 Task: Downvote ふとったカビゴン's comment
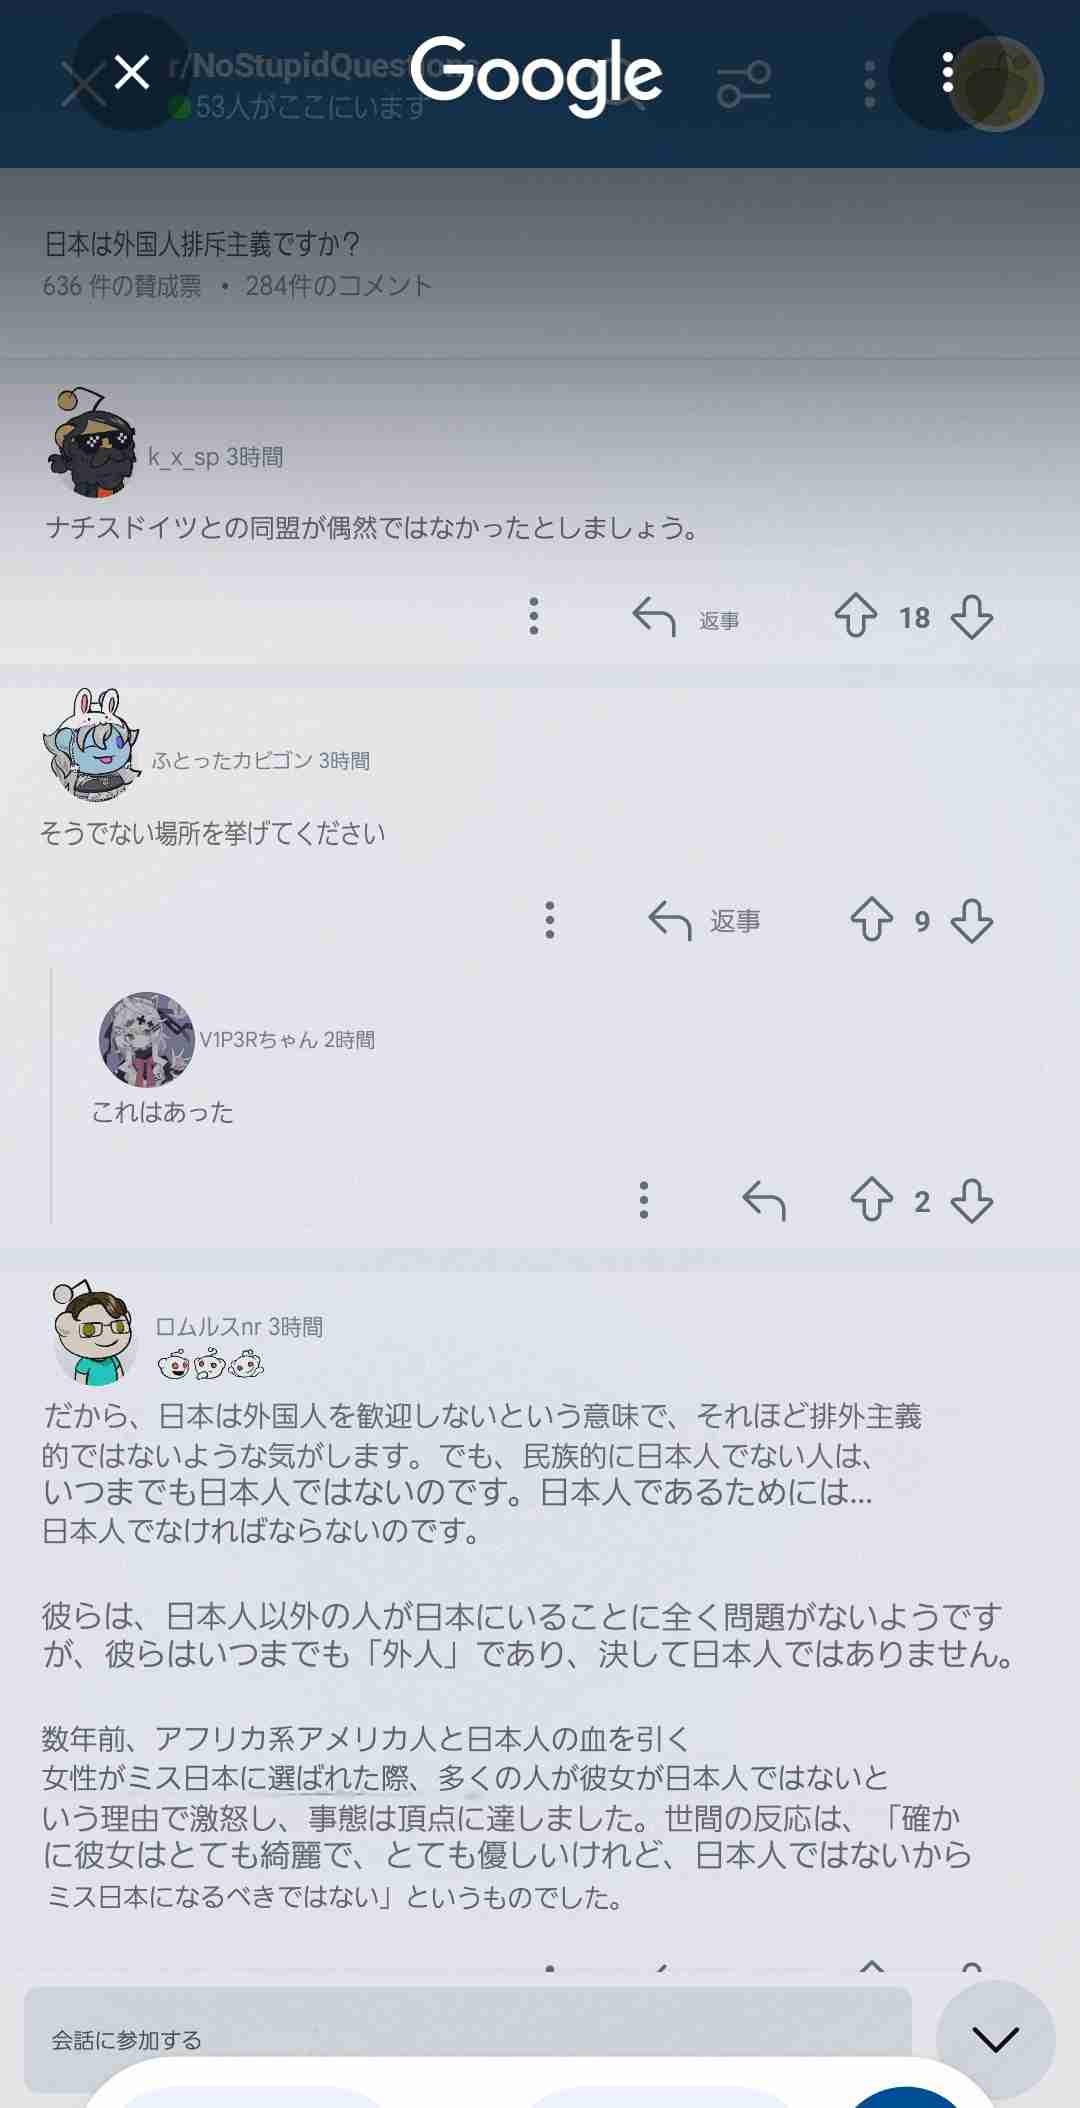click(972, 920)
